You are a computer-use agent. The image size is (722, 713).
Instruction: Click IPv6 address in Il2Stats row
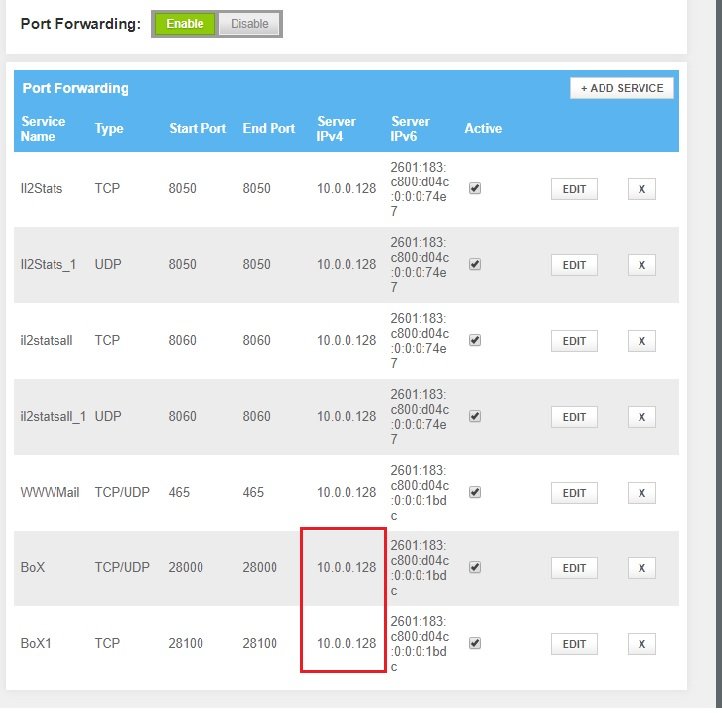coord(419,189)
